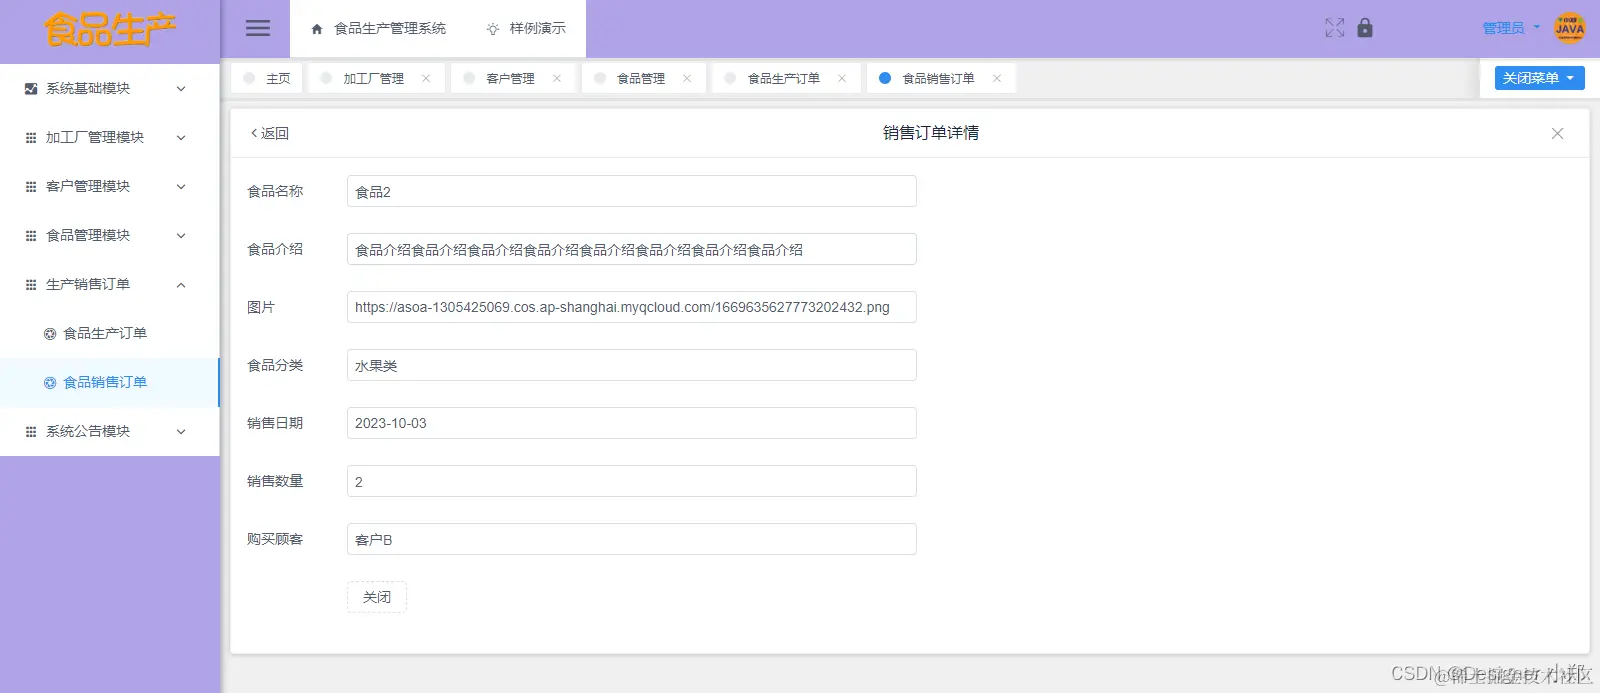Image resolution: width=1600 pixels, height=693 pixels.
Task: Open 食品生产管理系统 top navigation item
Action: click(x=379, y=29)
